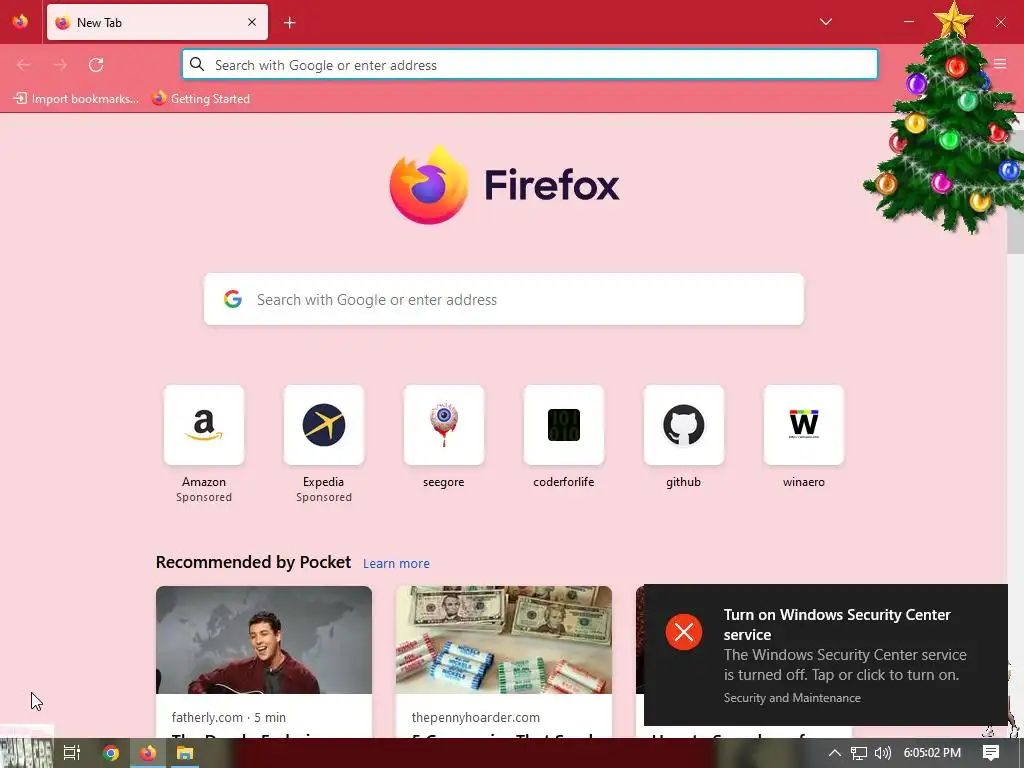Open clock showing 6:05:02 PM

tap(932, 753)
